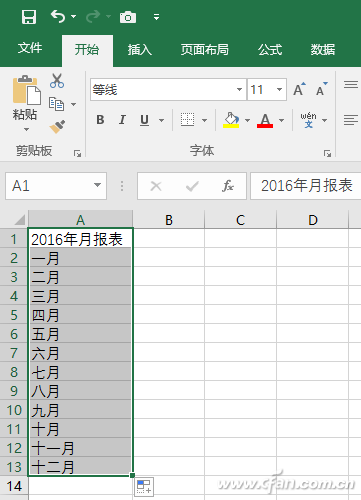Expand the font name dropdown list
Viewport: 361px width, 500px height.
(x=239, y=89)
